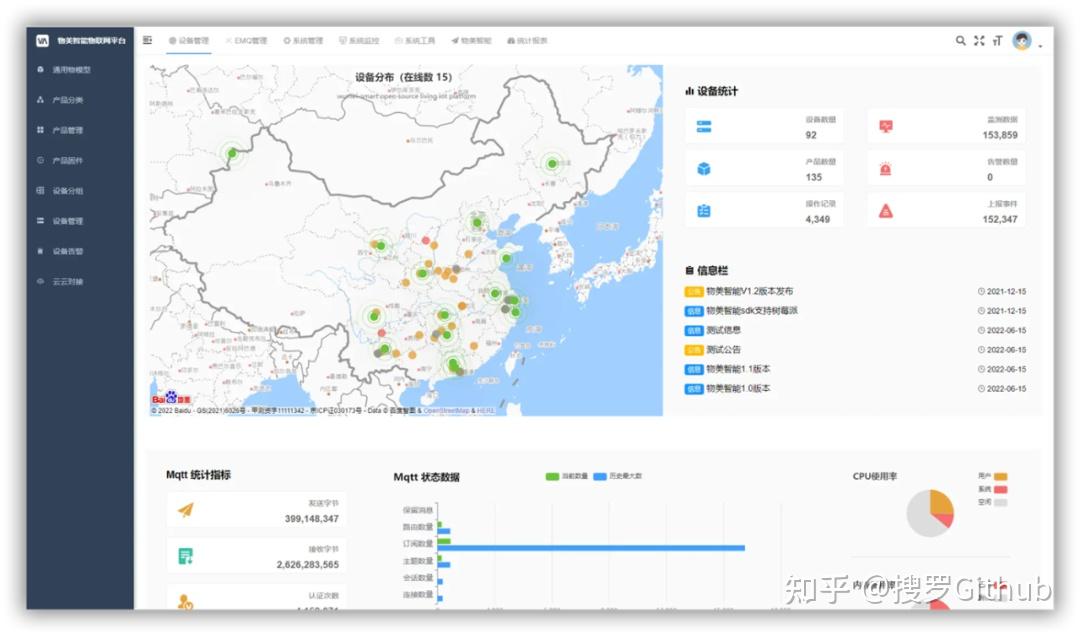Viewport: 1080px width, 635px height.
Task: Open the 物美智能V1.2版本发布 notice
Action: (x=749, y=292)
